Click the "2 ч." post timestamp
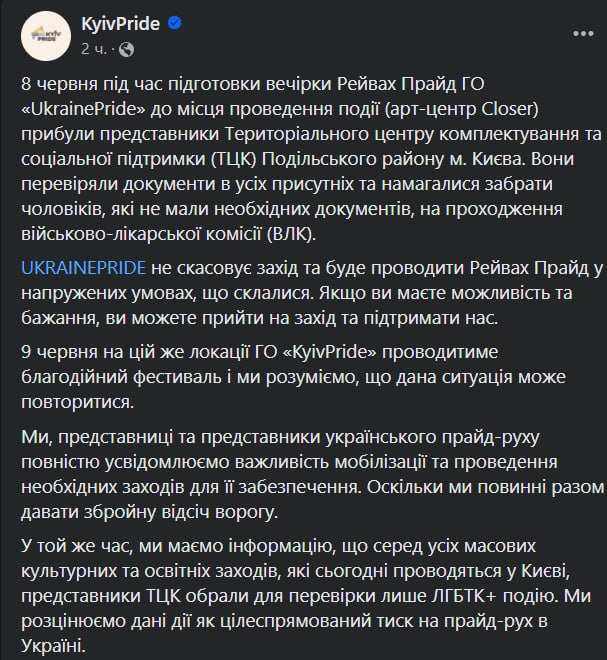Image resolution: width=607 pixels, height=660 pixels. (x=94, y=48)
